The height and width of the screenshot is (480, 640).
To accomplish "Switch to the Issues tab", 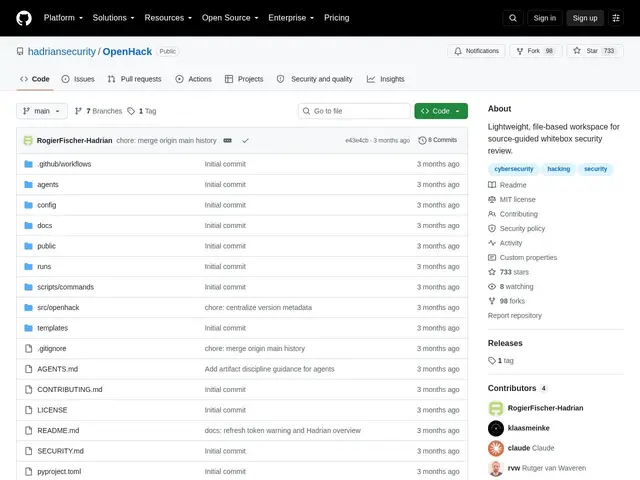I will pos(78,79).
